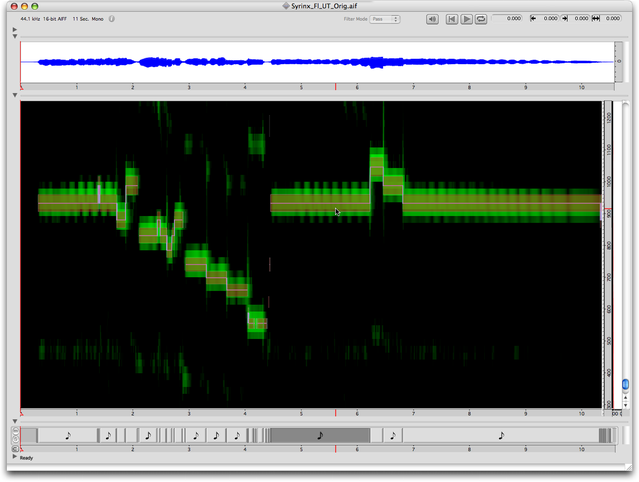639x482 pixels.
Task: Select the note segment after second 2
Action: pyautogui.click(x=148, y=436)
